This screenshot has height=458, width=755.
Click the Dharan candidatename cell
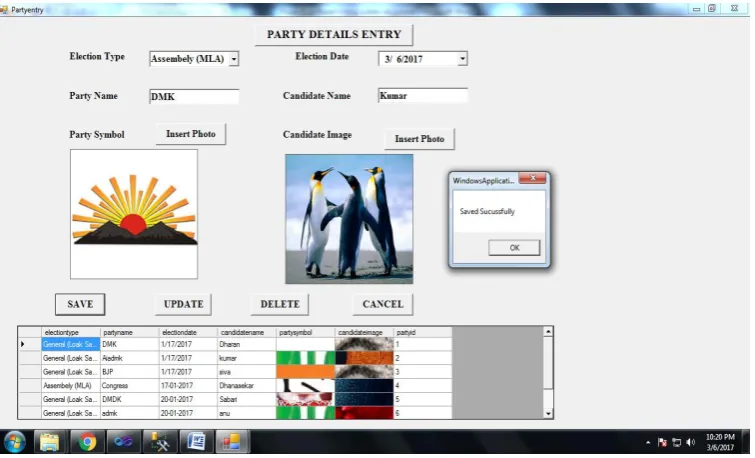tap(247, 344)
